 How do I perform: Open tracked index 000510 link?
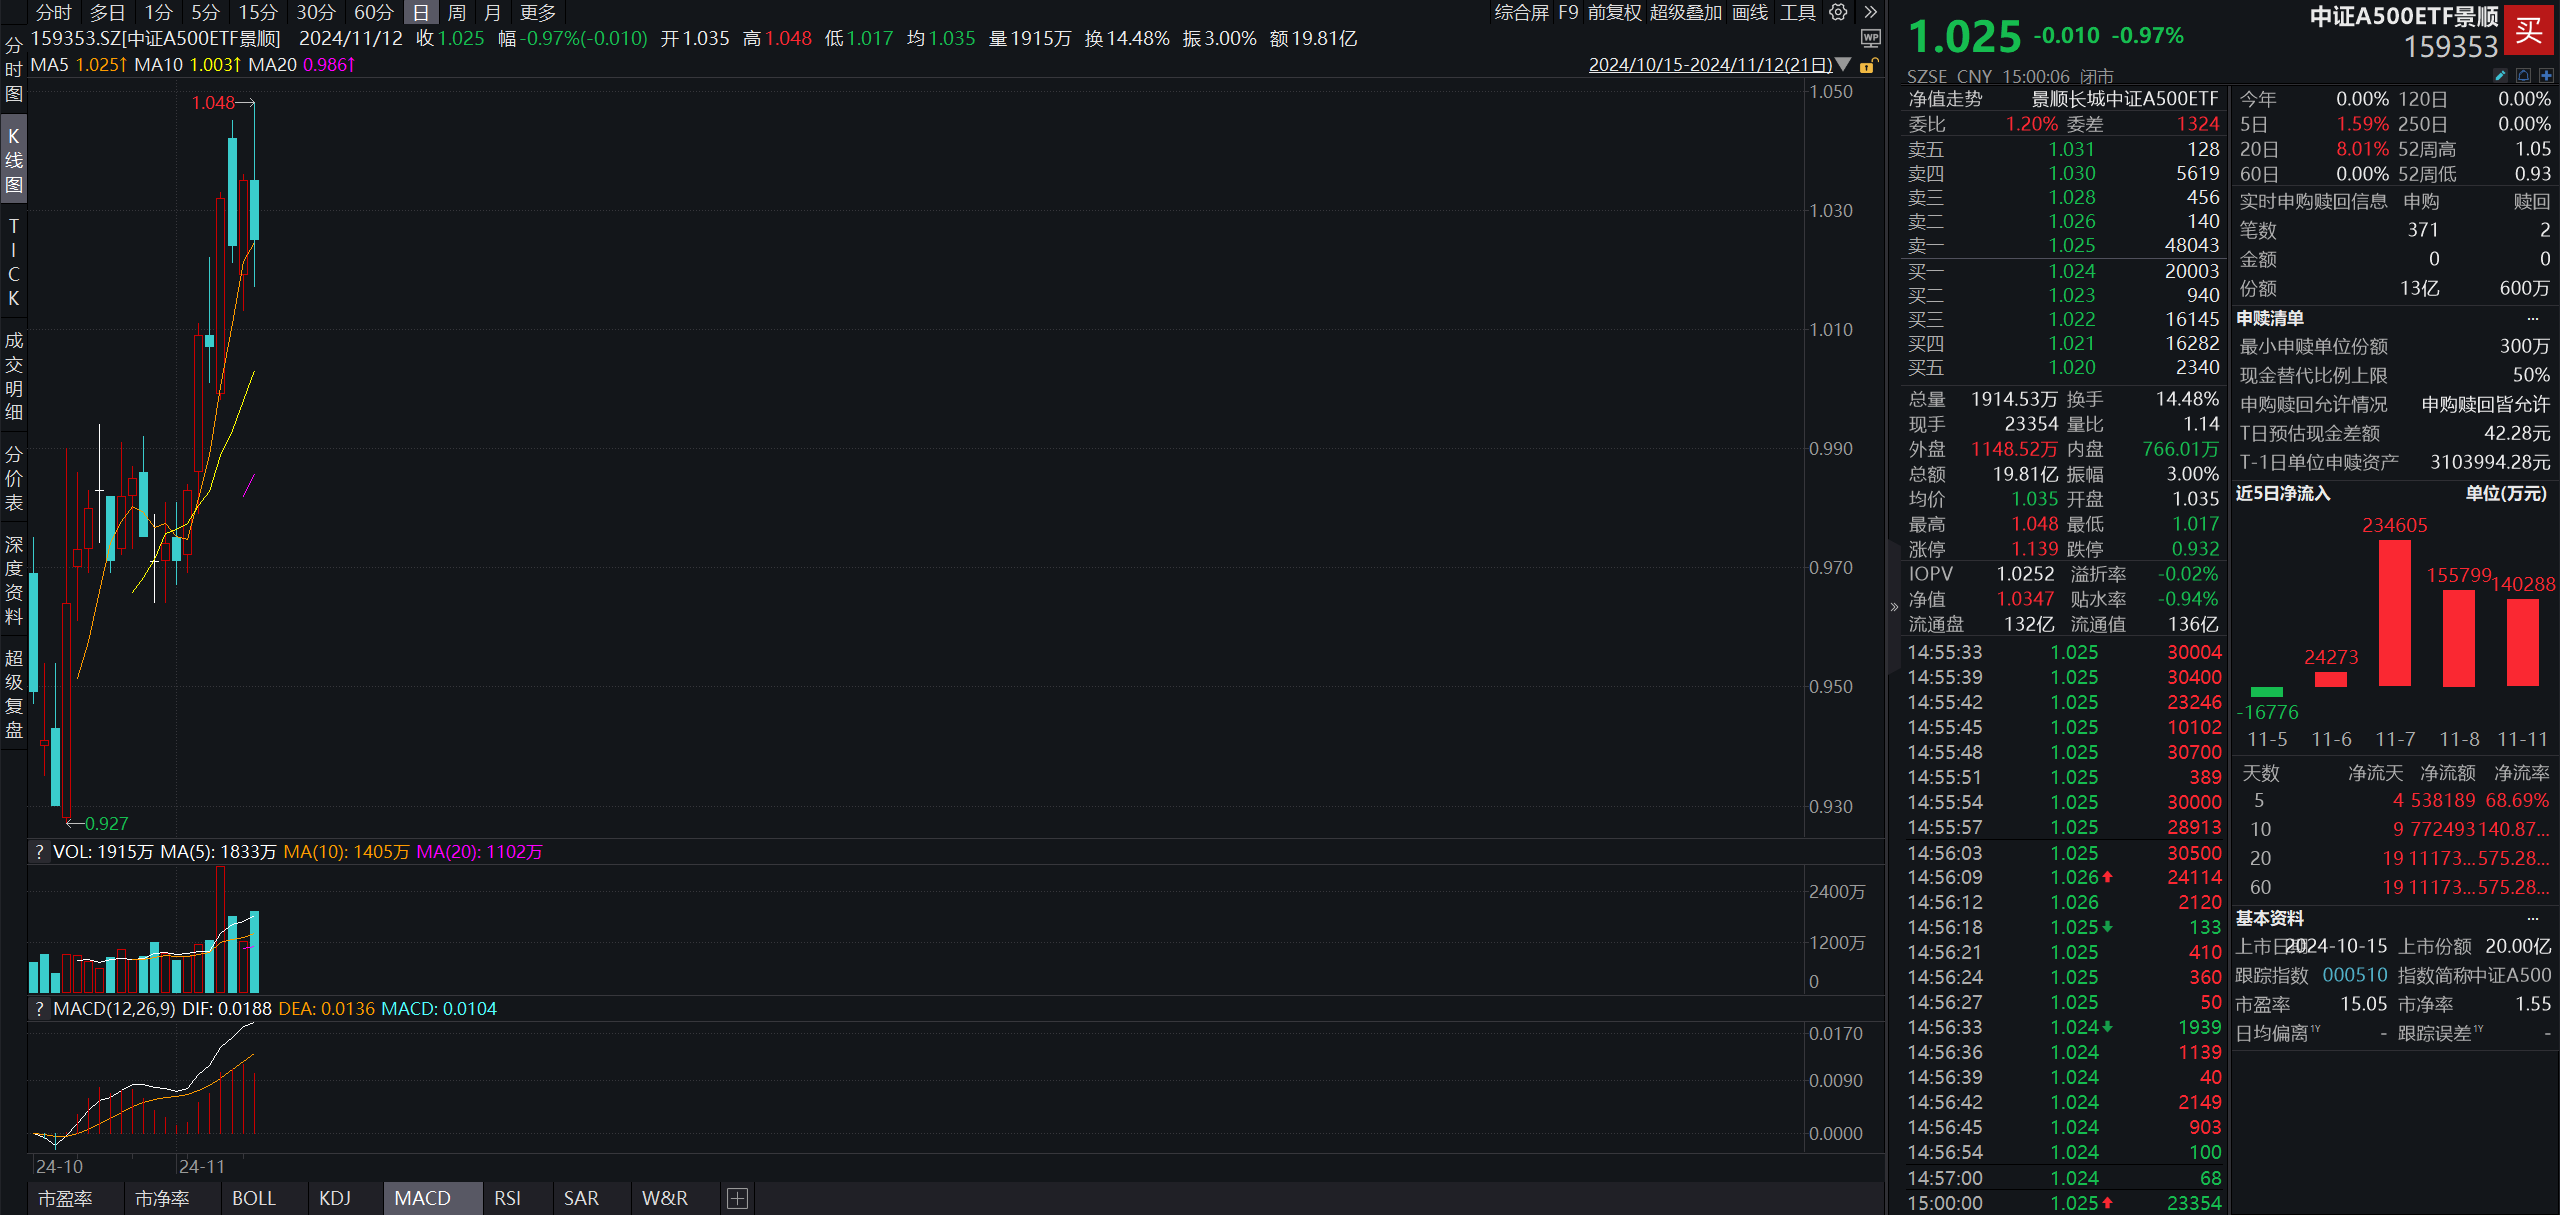2354,975
